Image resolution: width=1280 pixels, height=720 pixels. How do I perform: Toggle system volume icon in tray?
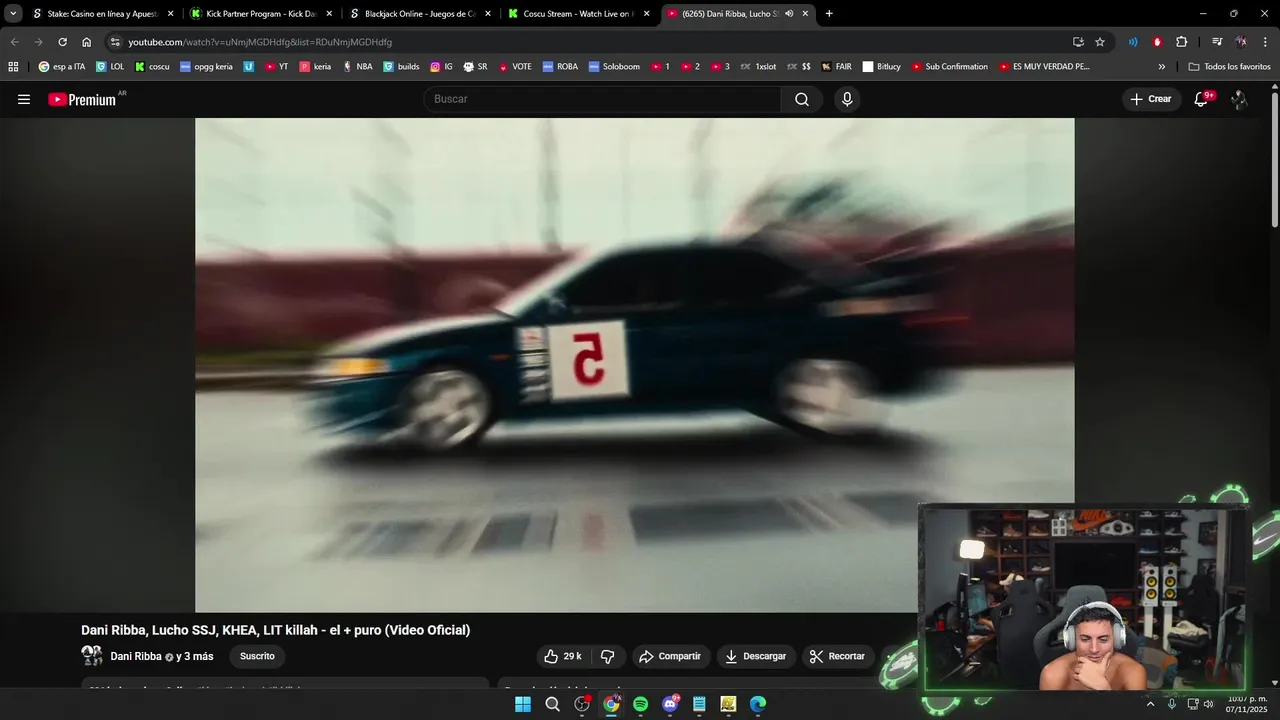tap(1208, 704)
